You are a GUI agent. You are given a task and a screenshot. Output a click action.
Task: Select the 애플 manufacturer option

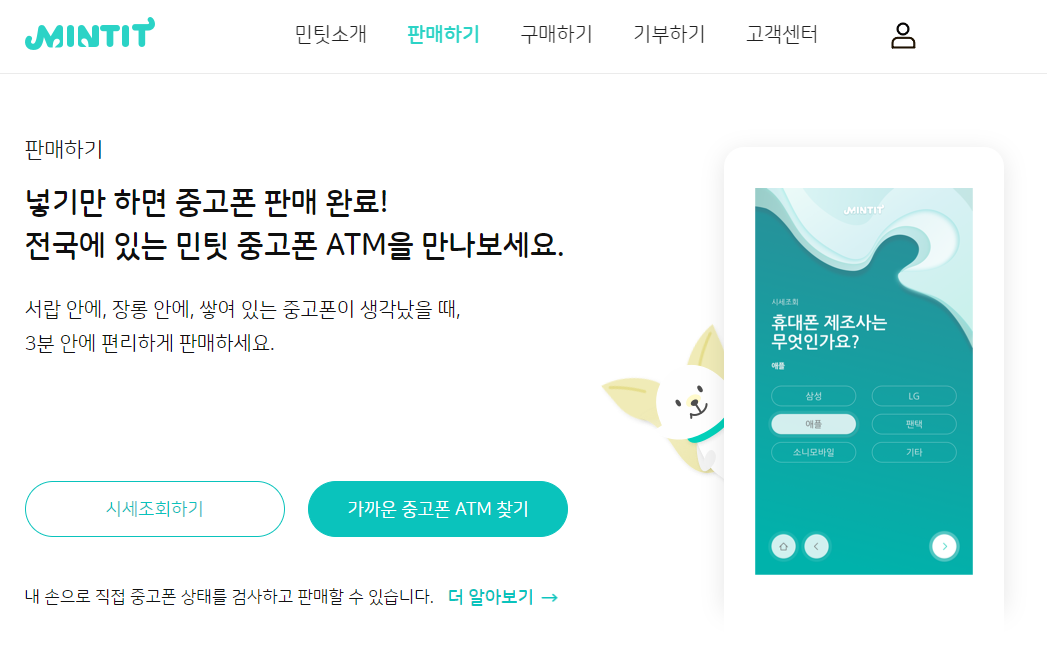[813, 424]
